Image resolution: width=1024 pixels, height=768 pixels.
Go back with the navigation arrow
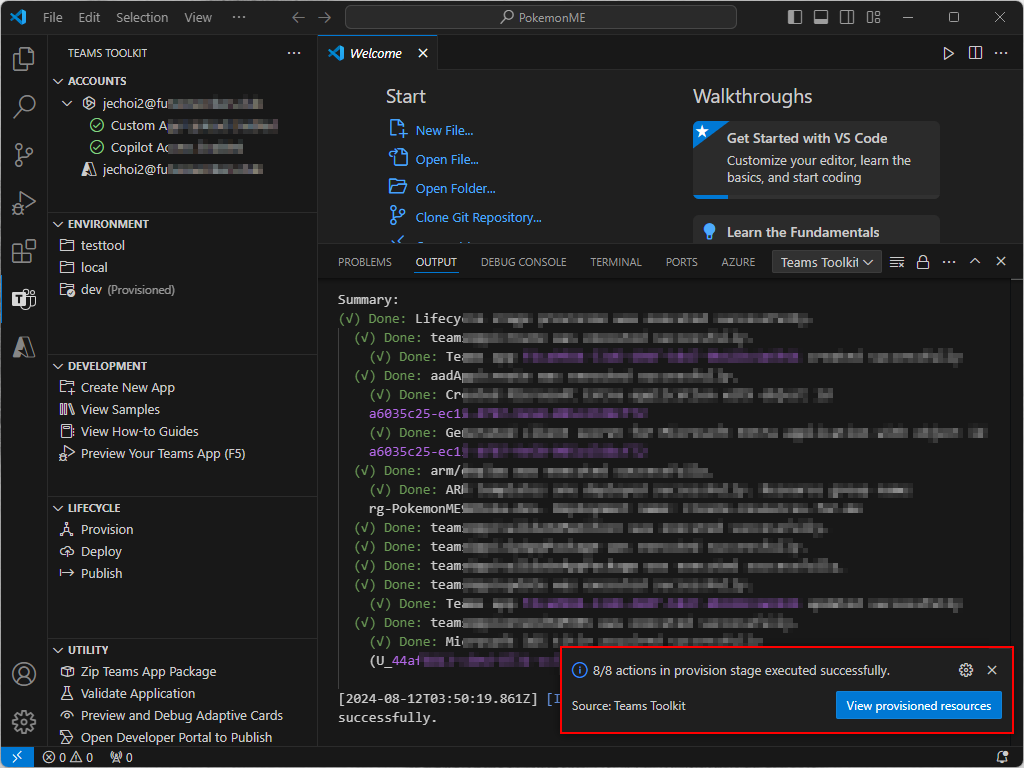(x=298, y=18)
